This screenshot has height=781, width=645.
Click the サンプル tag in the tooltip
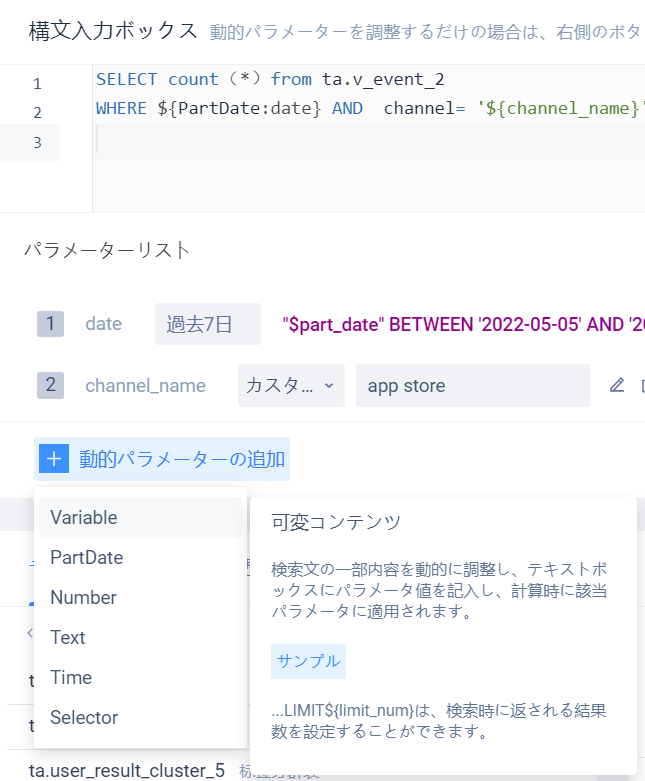[x=308, y=661]
